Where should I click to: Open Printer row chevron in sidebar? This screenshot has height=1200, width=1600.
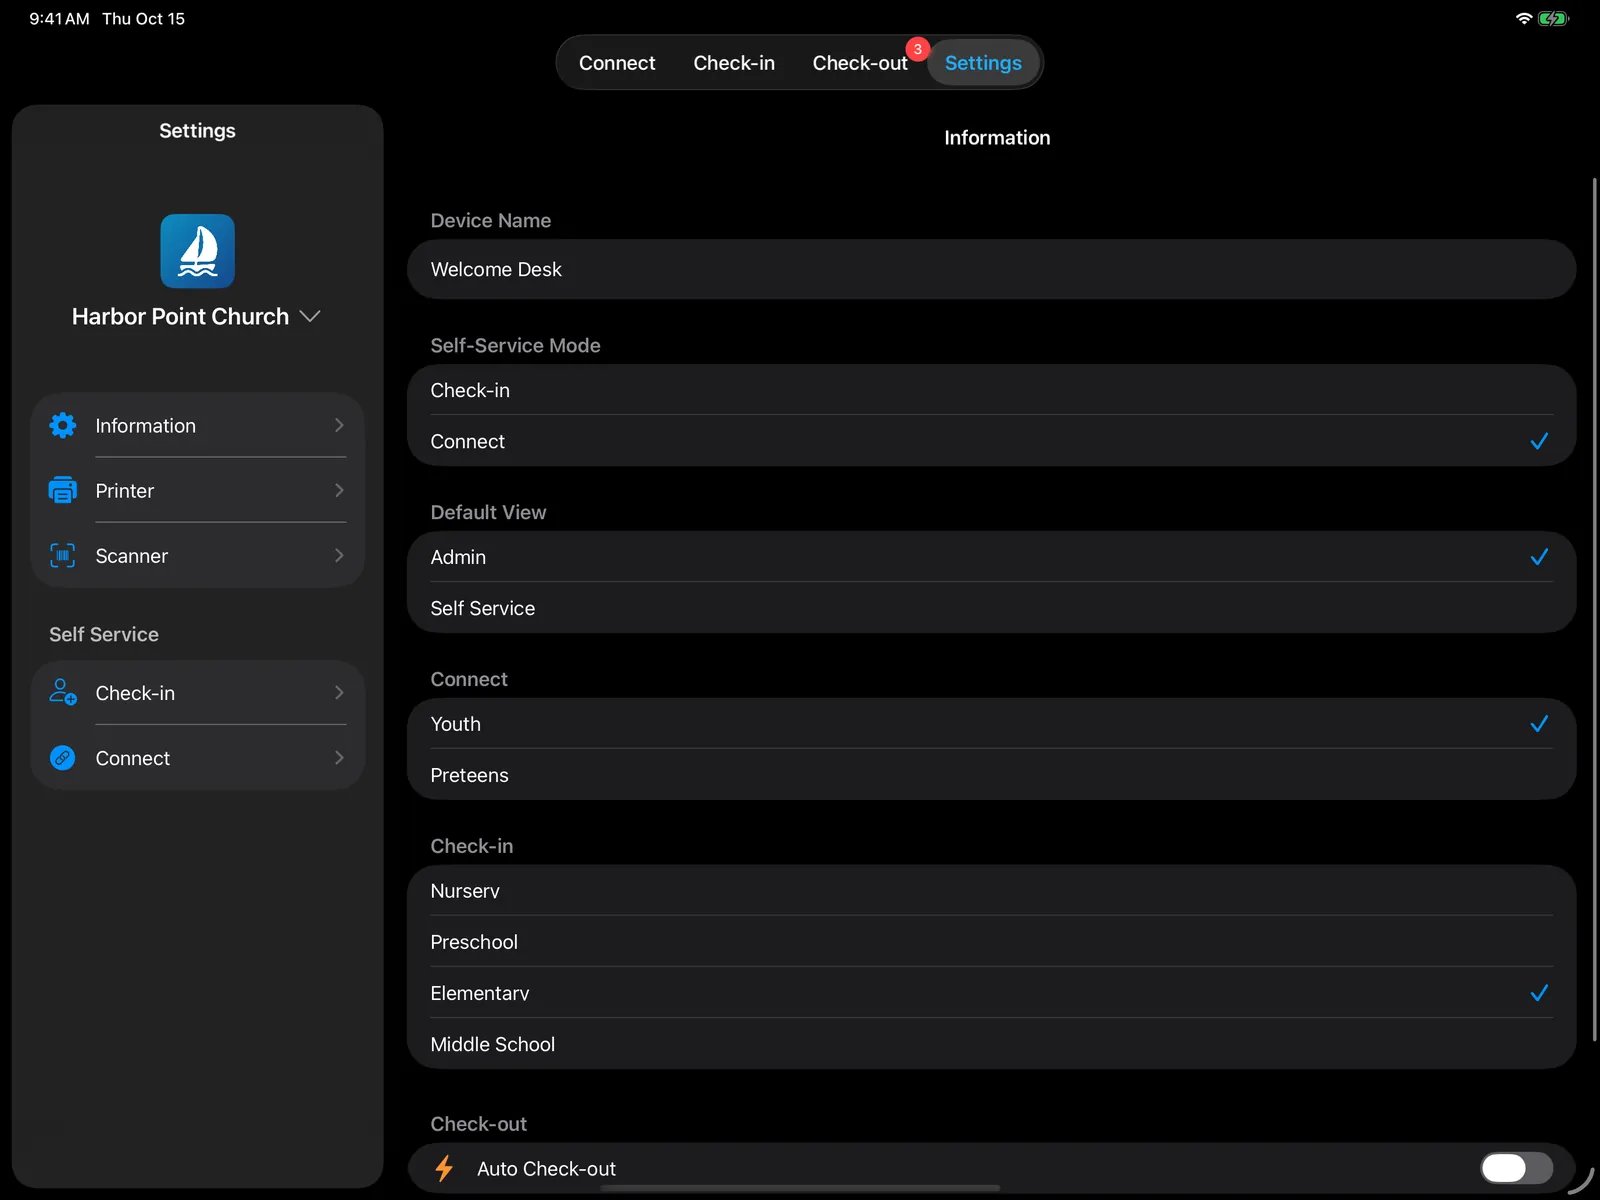coord(339,490)
